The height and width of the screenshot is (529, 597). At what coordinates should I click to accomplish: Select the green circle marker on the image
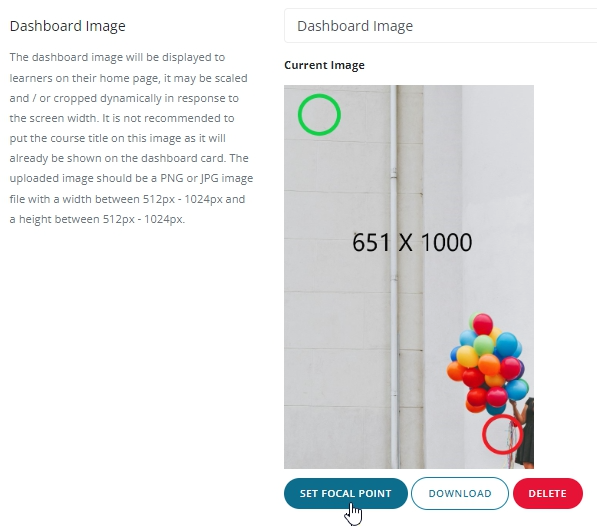(x=319, y=115)
